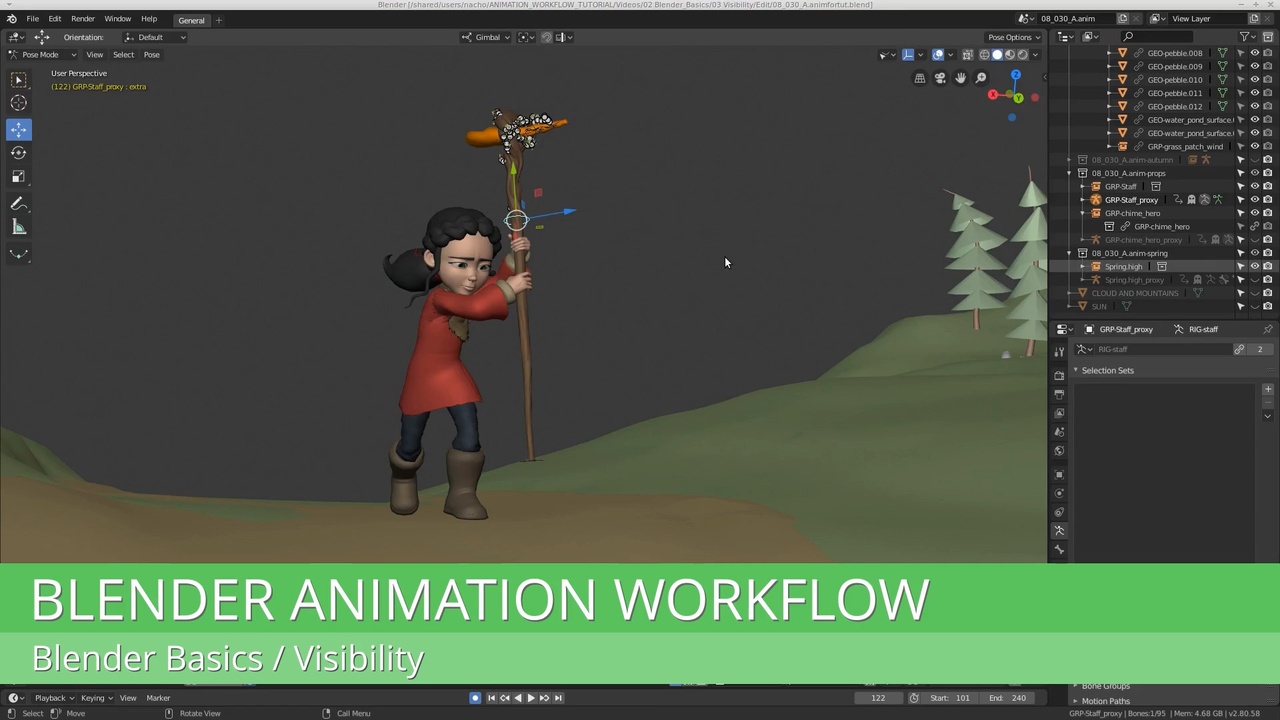Image resolution: width=1280 pixels, height=720 pixels.
Task: Jump to the timeline start frame
Action: pyautogui.click(x=491, y=698)
